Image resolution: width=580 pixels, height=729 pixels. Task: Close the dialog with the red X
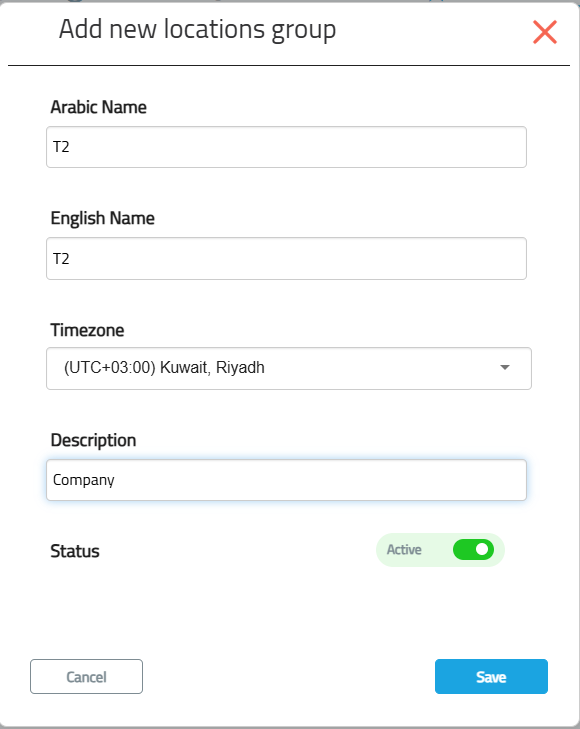[545, 32]
